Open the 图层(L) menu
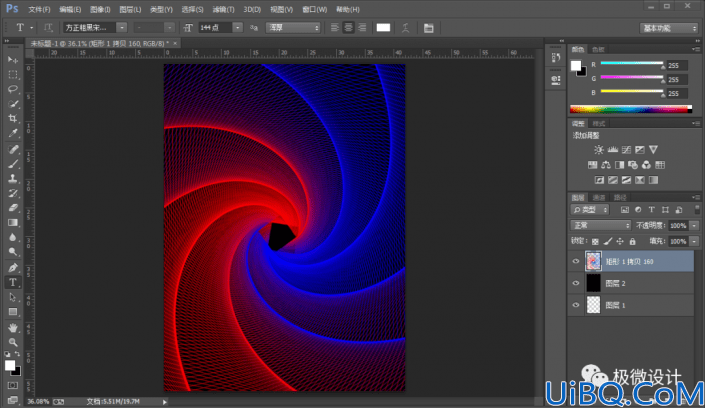The image size is (705, 408). tap(130, 9)
